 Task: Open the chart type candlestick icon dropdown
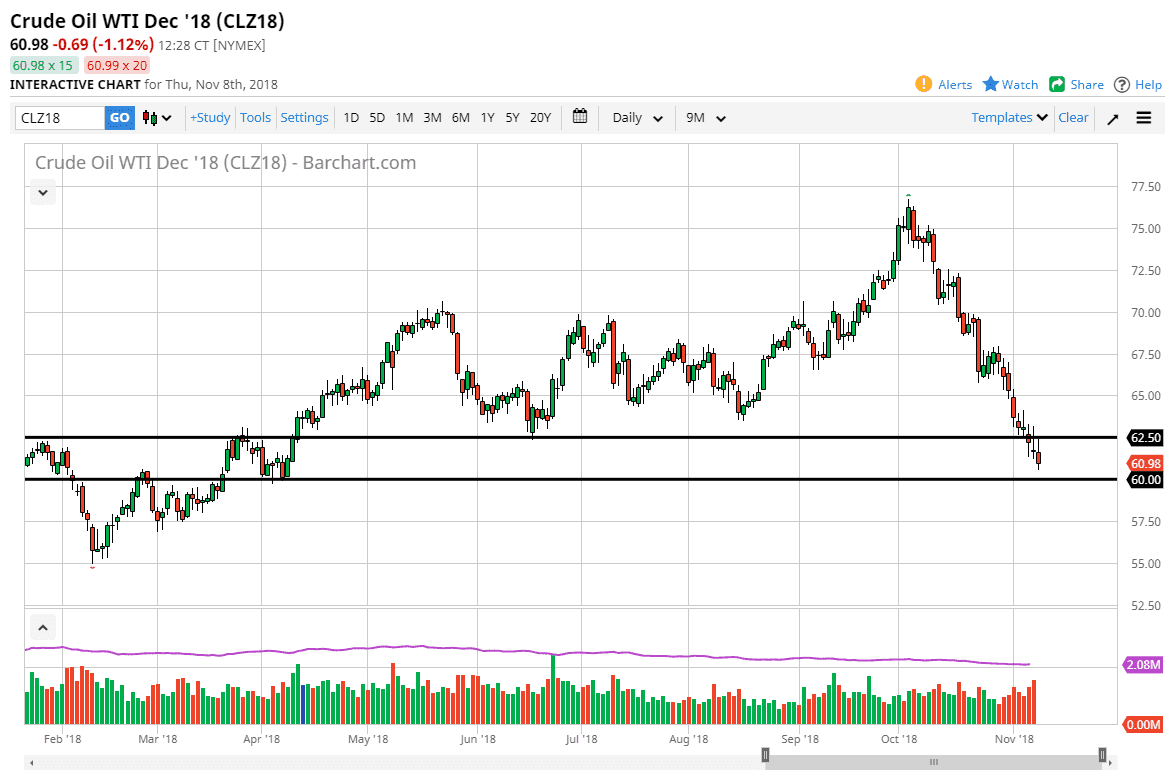155,117
